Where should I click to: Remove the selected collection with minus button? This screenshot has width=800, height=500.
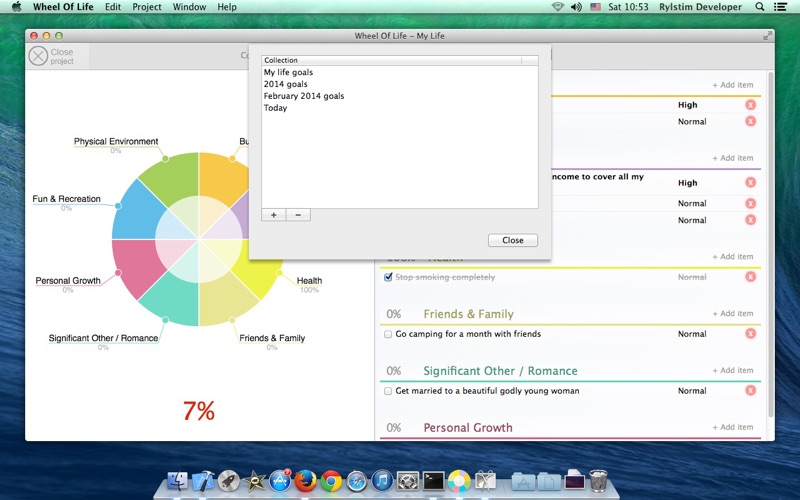tap(298, 215)
